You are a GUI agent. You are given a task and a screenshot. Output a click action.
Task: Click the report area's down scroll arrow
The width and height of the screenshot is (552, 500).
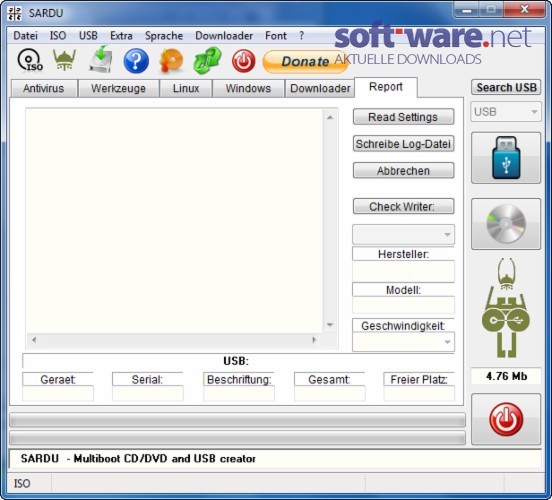330,325
